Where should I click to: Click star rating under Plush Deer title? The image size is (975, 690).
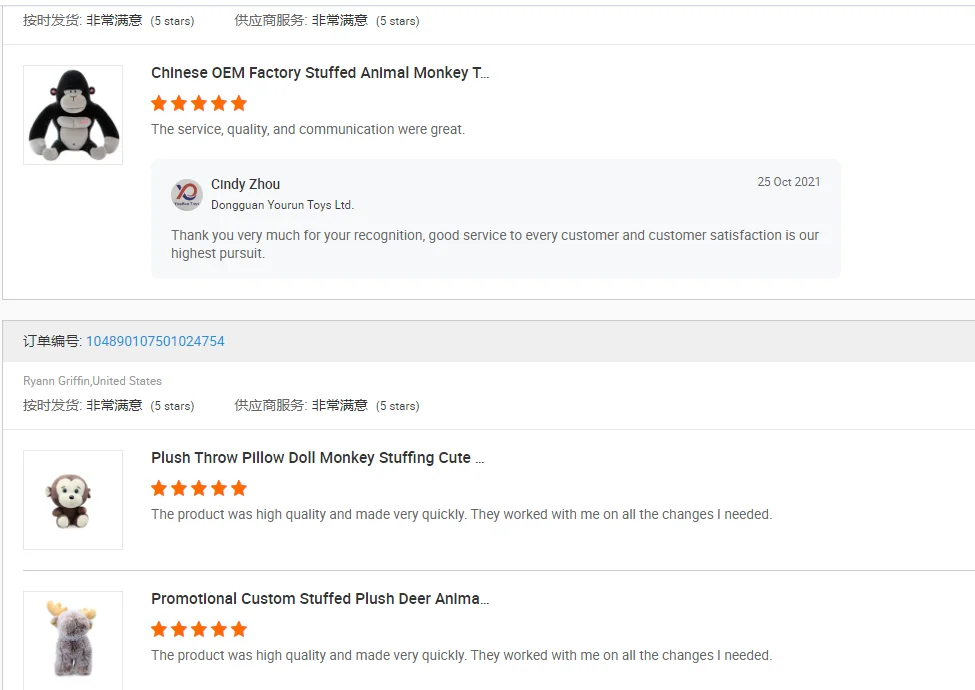[199, 629]
